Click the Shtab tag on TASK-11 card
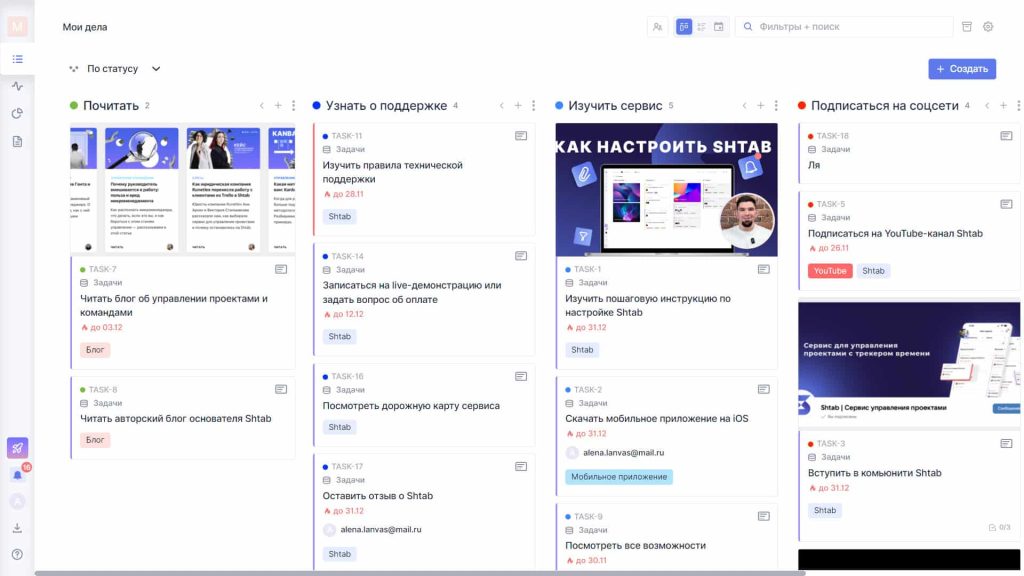Screen dimensions: 1024x576 pyautogui.click(x=340, y=216)
